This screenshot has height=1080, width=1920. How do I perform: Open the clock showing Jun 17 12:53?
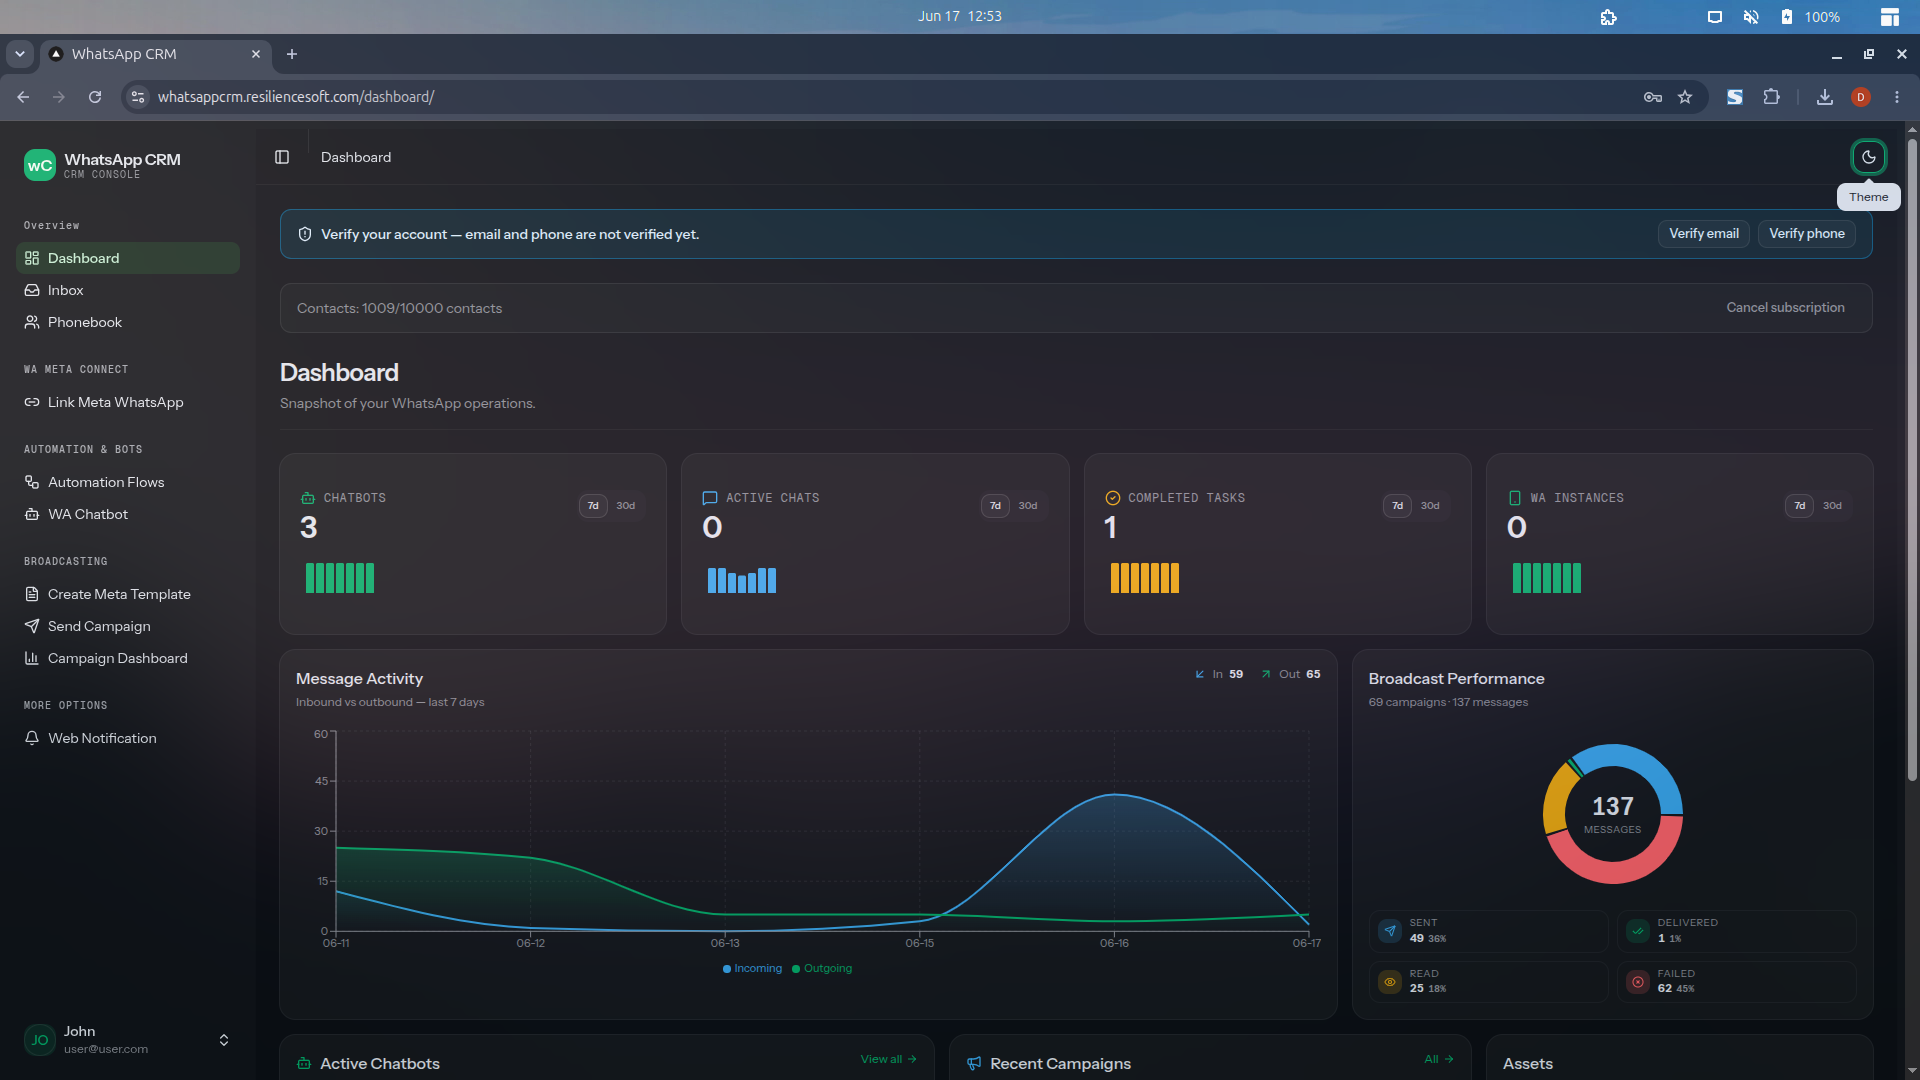coord(960,16)
